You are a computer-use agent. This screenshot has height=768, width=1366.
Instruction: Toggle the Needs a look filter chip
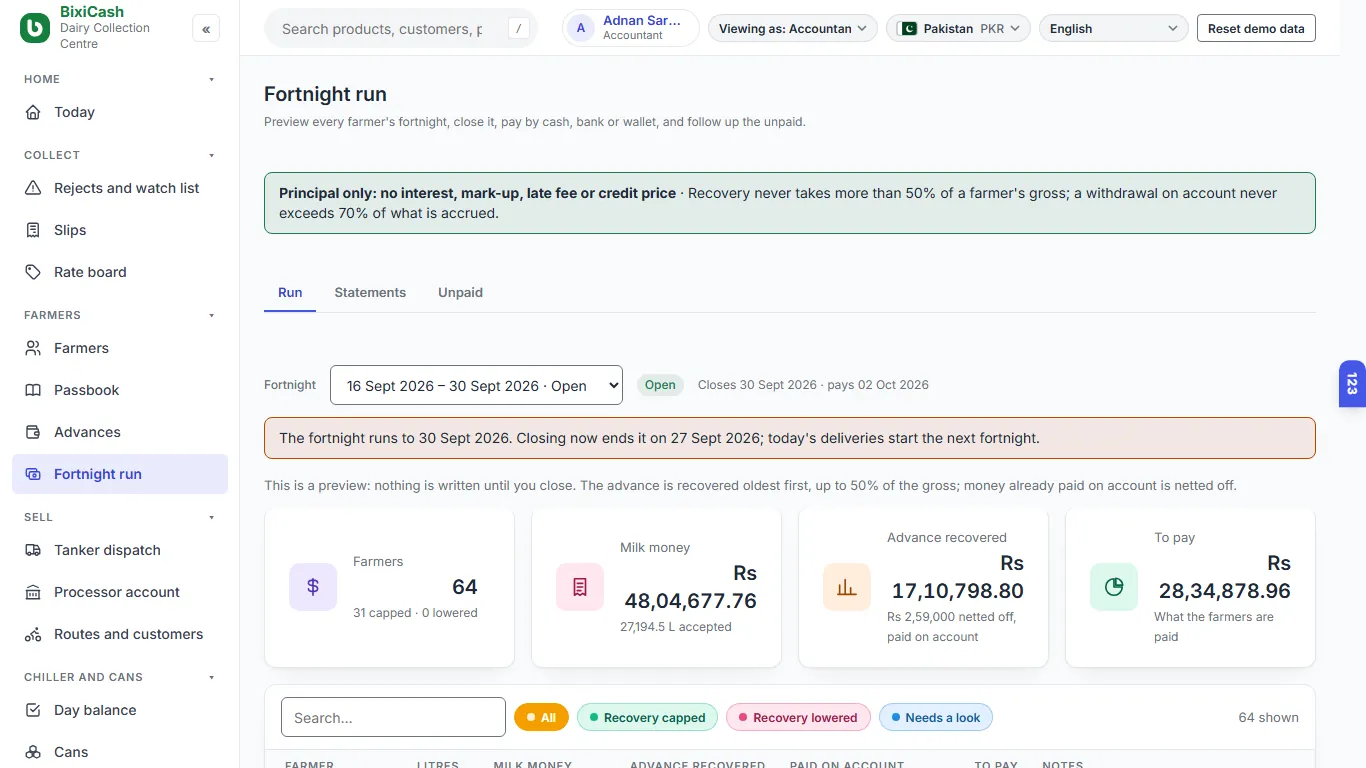coord(936,717)
